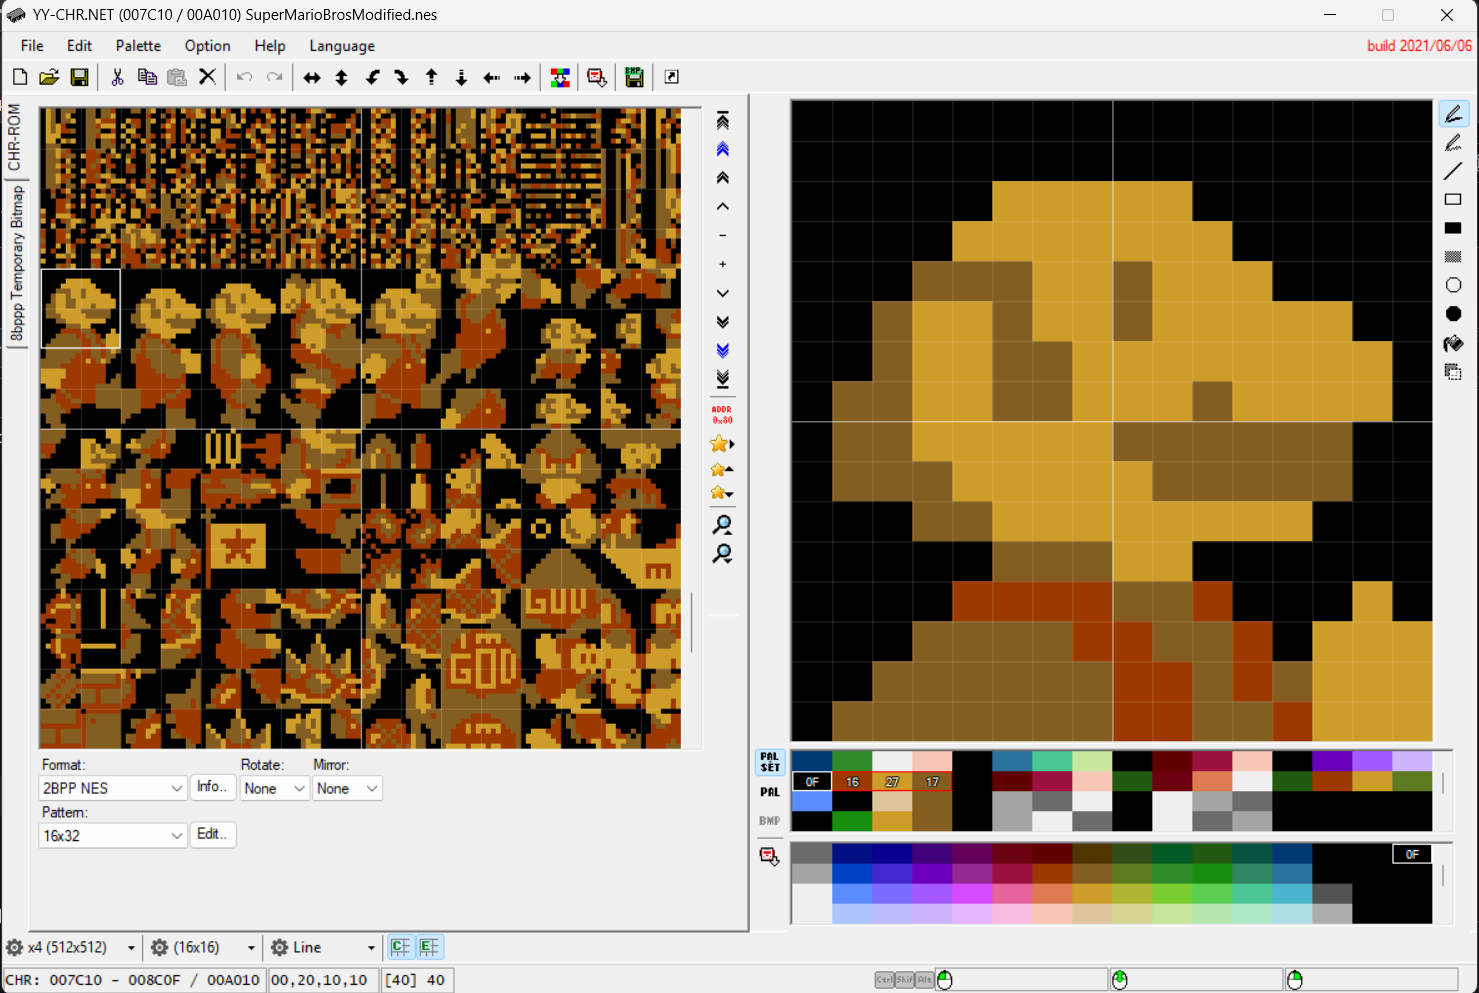Open the Mirror dropdown
The width and height of the screenshot is (1479, 993).
point(347,788)
